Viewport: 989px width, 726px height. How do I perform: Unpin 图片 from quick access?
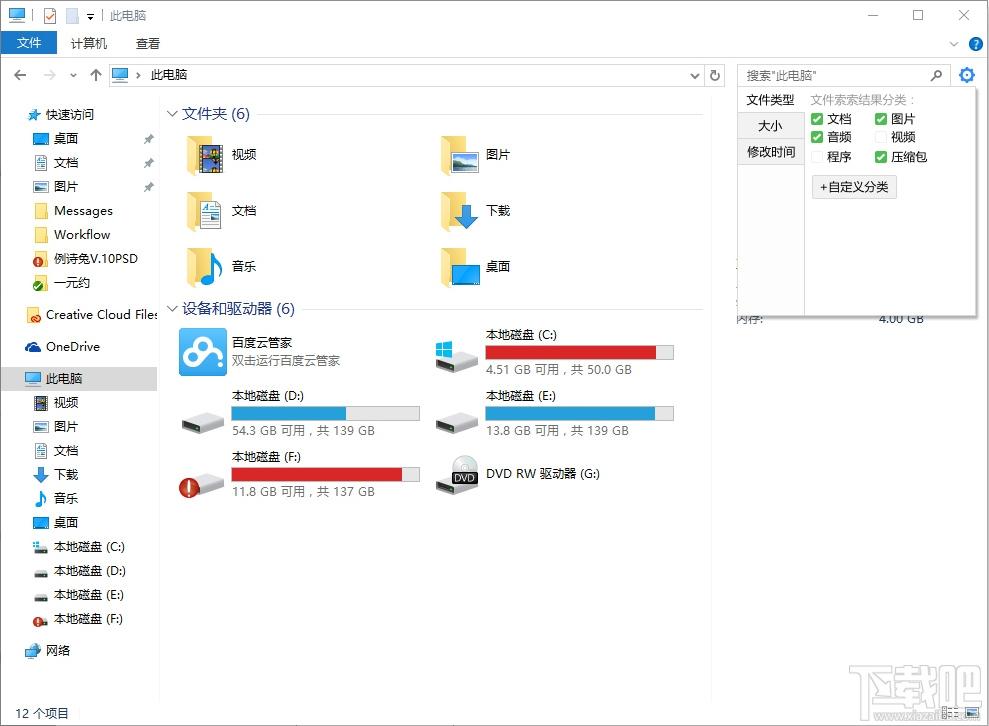(x=148, y=187)
